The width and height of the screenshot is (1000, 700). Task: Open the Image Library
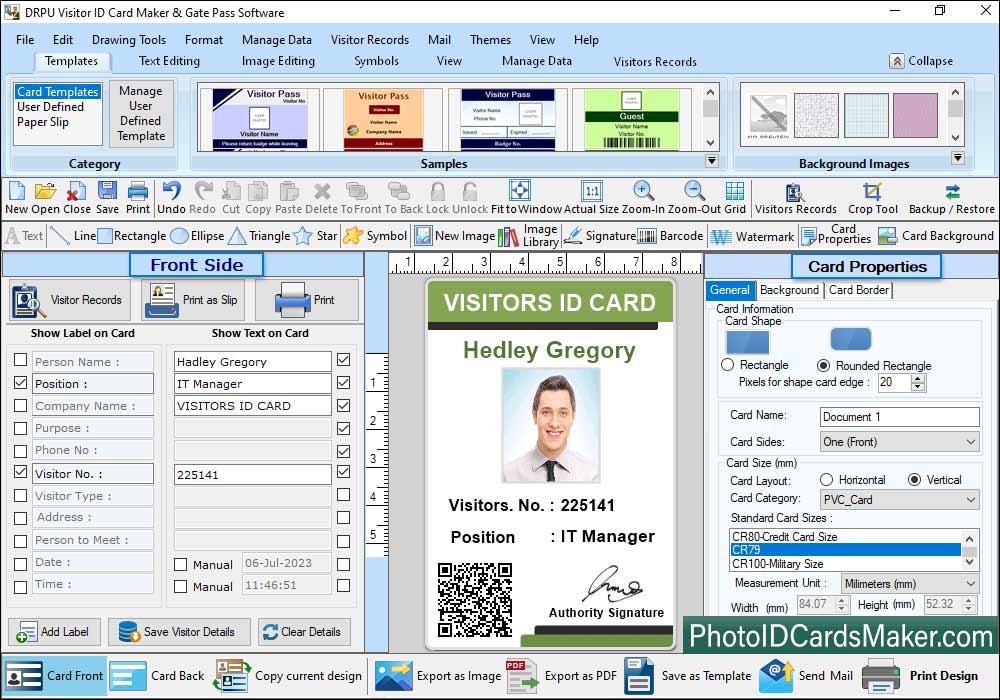[x=528, y=236]
